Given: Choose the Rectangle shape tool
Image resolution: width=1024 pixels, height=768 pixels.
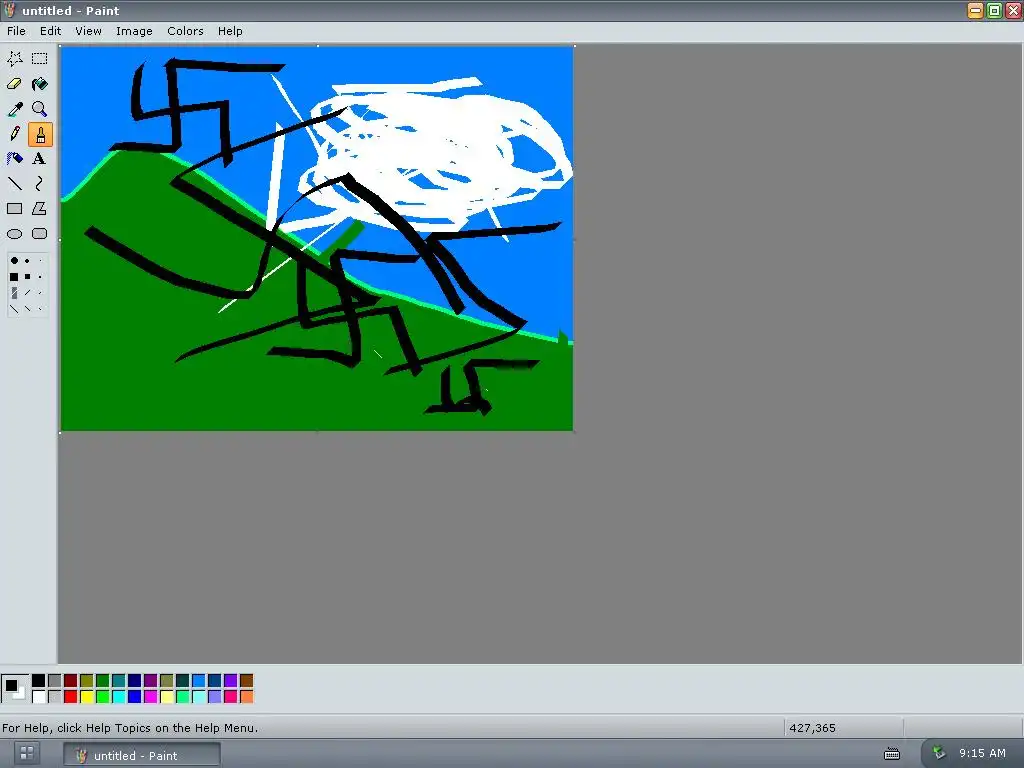Looking at the screenshot, I should pyautogui.click(x=14, y=209).
